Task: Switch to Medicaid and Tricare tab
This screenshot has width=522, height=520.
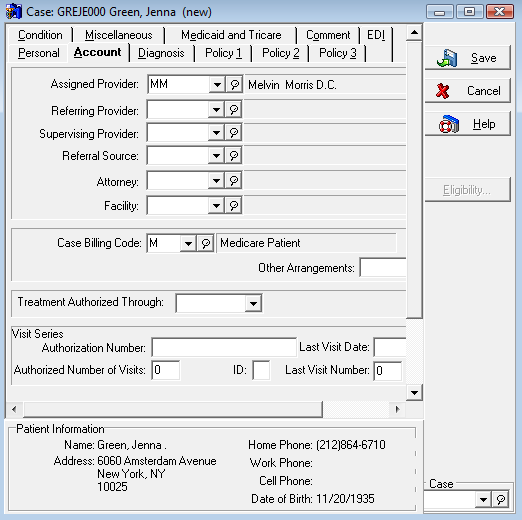Action: tap(231, 35)
